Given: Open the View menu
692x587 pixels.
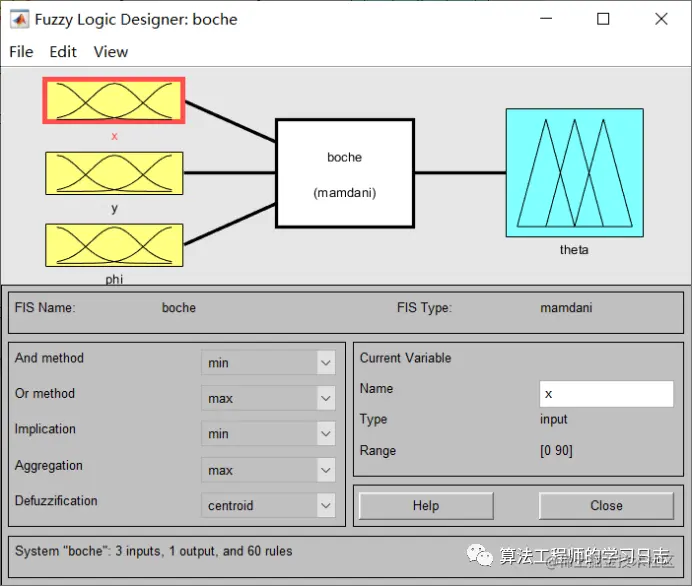Looking at the screenshot, I should point(110,52).
